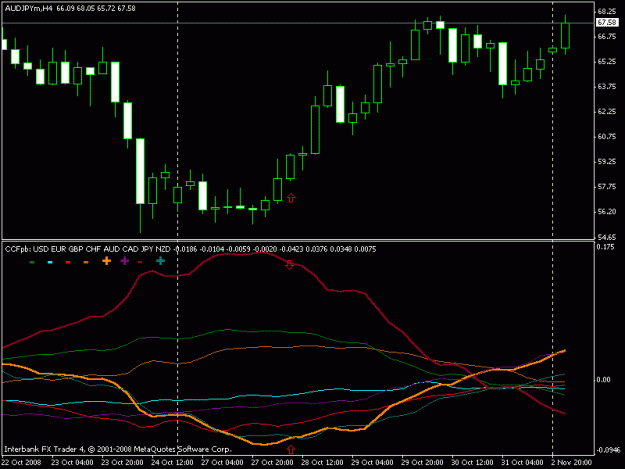Click the 23 Oct 04:00 time axis label
625x469 pixels.
pyautogui.click(x=73, y=463)
